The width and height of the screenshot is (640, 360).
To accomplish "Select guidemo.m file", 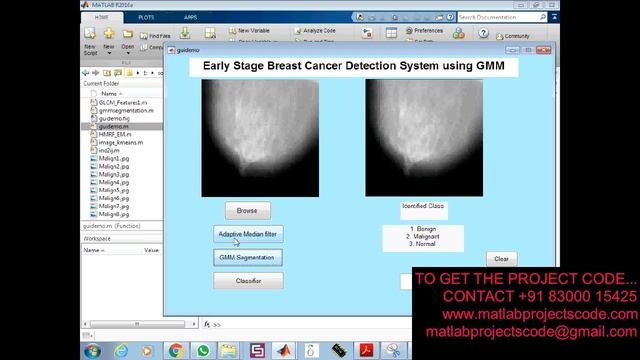I will (113, 127).
